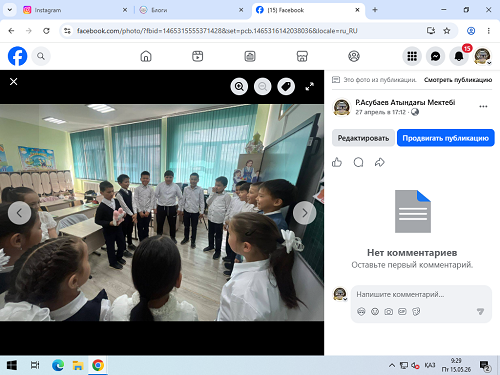This screenshot has height=375, width=500.
Task: Show the next photo arrow
Action: pos(305,213)
